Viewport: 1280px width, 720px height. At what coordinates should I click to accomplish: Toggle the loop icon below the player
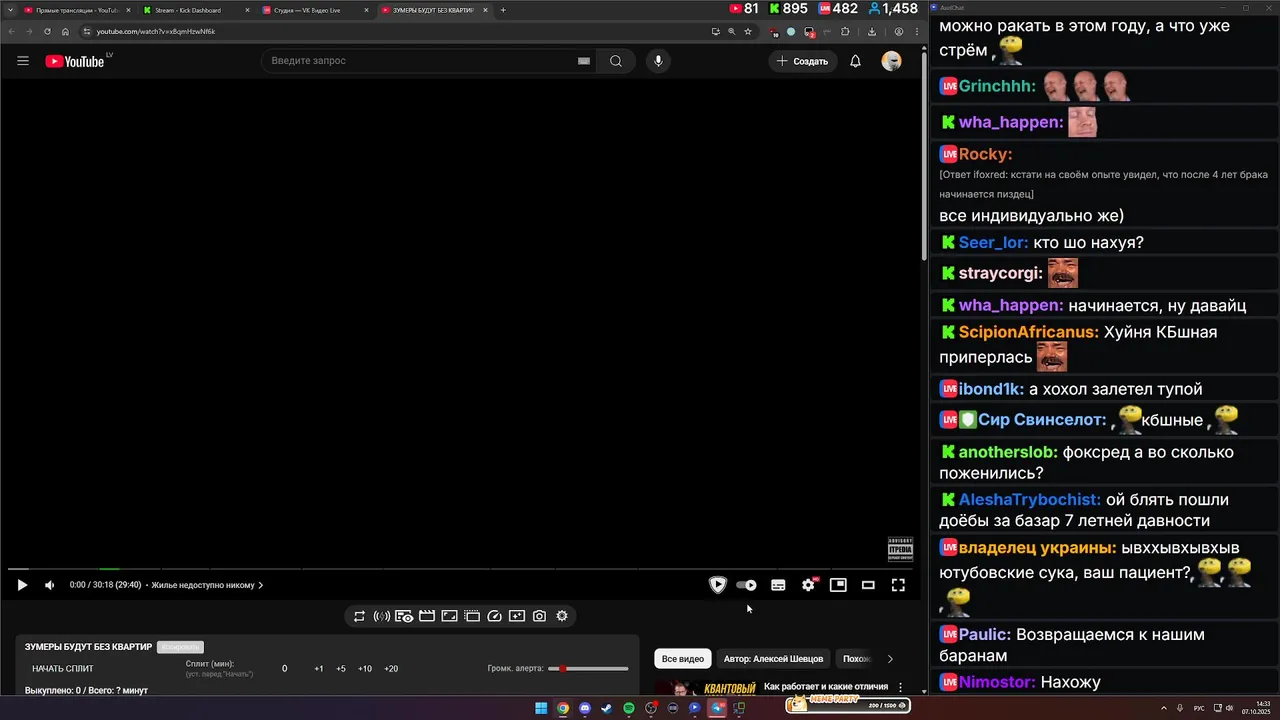click(359, 616)
